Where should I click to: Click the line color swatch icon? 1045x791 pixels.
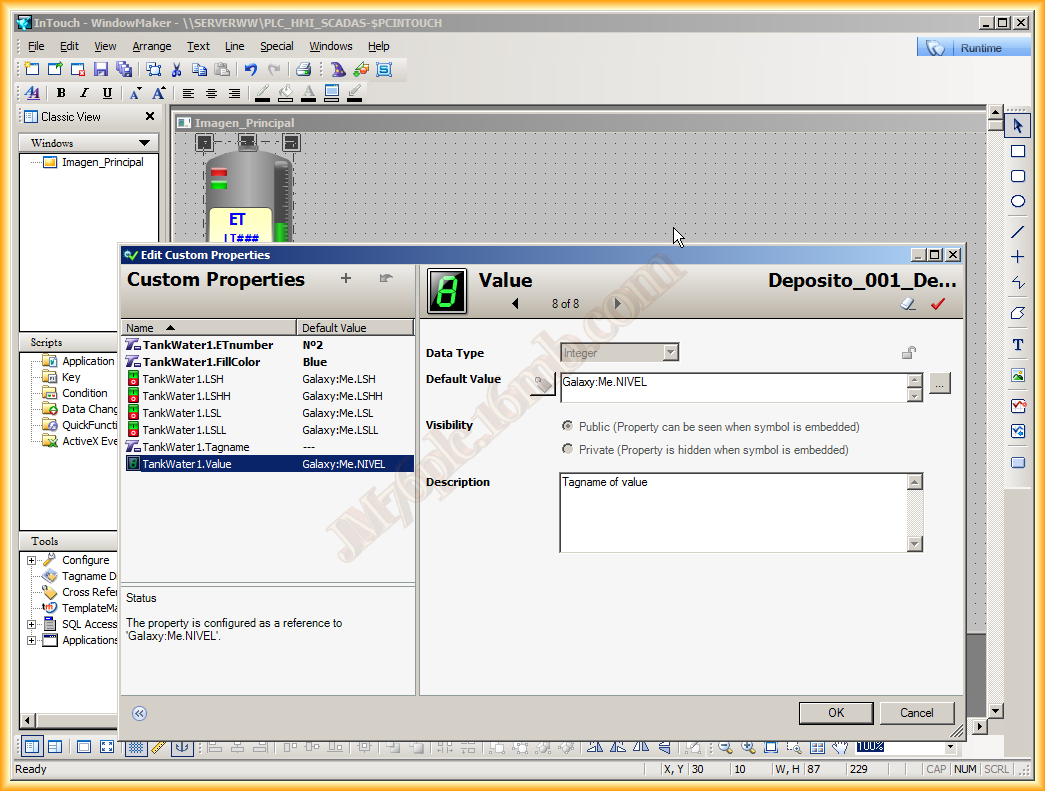(263, 93)
